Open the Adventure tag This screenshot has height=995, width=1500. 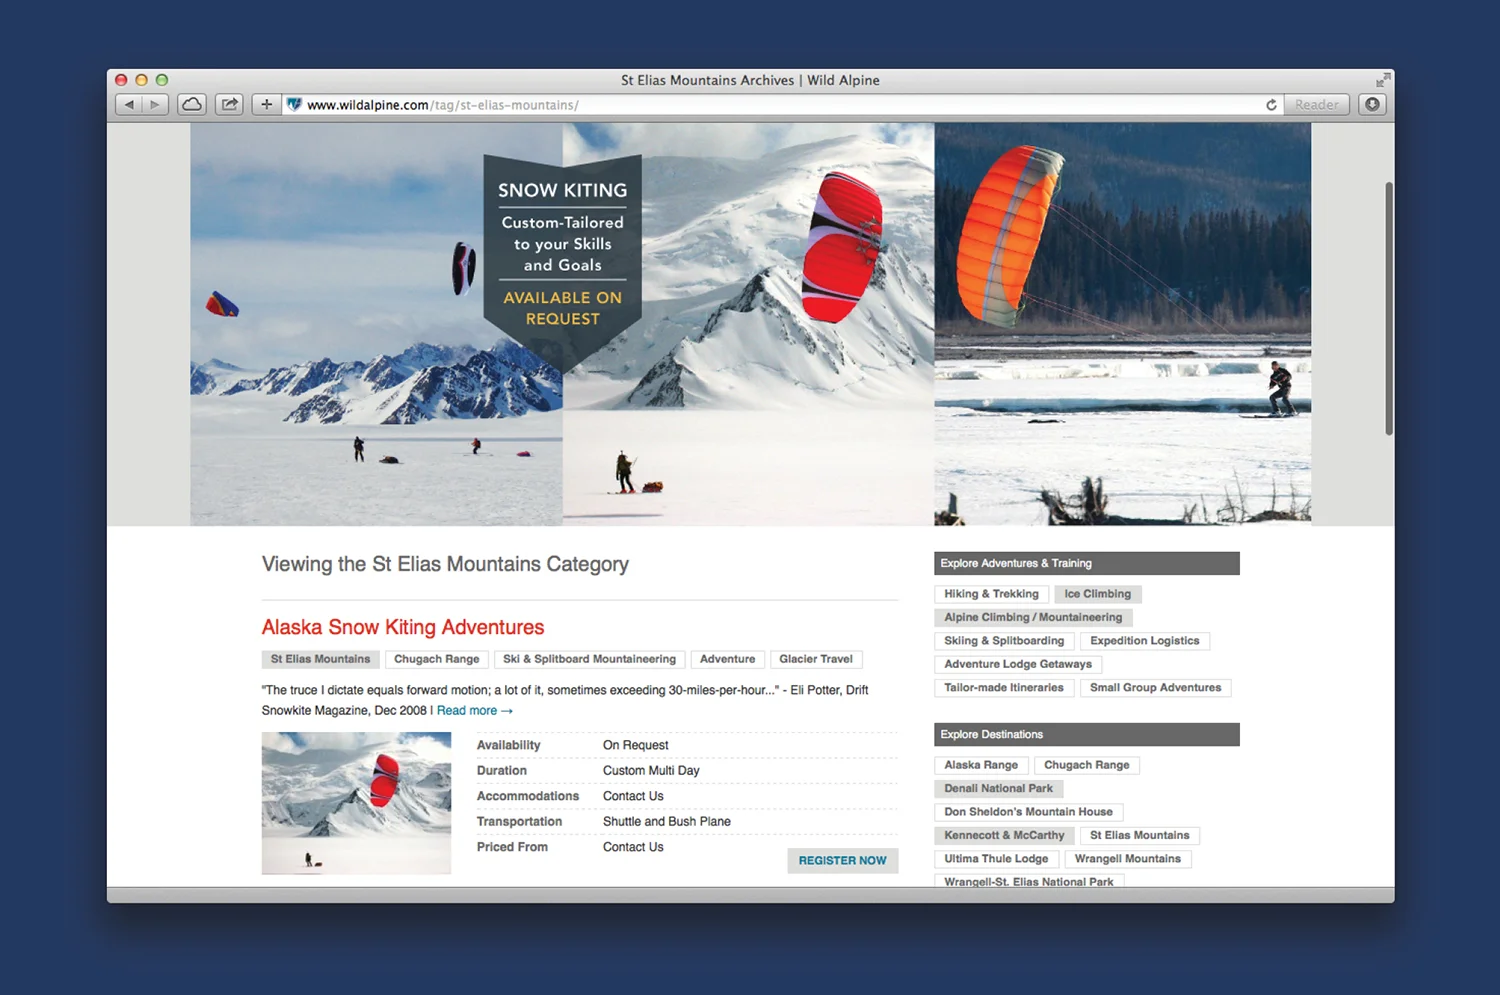click(727, 659)
